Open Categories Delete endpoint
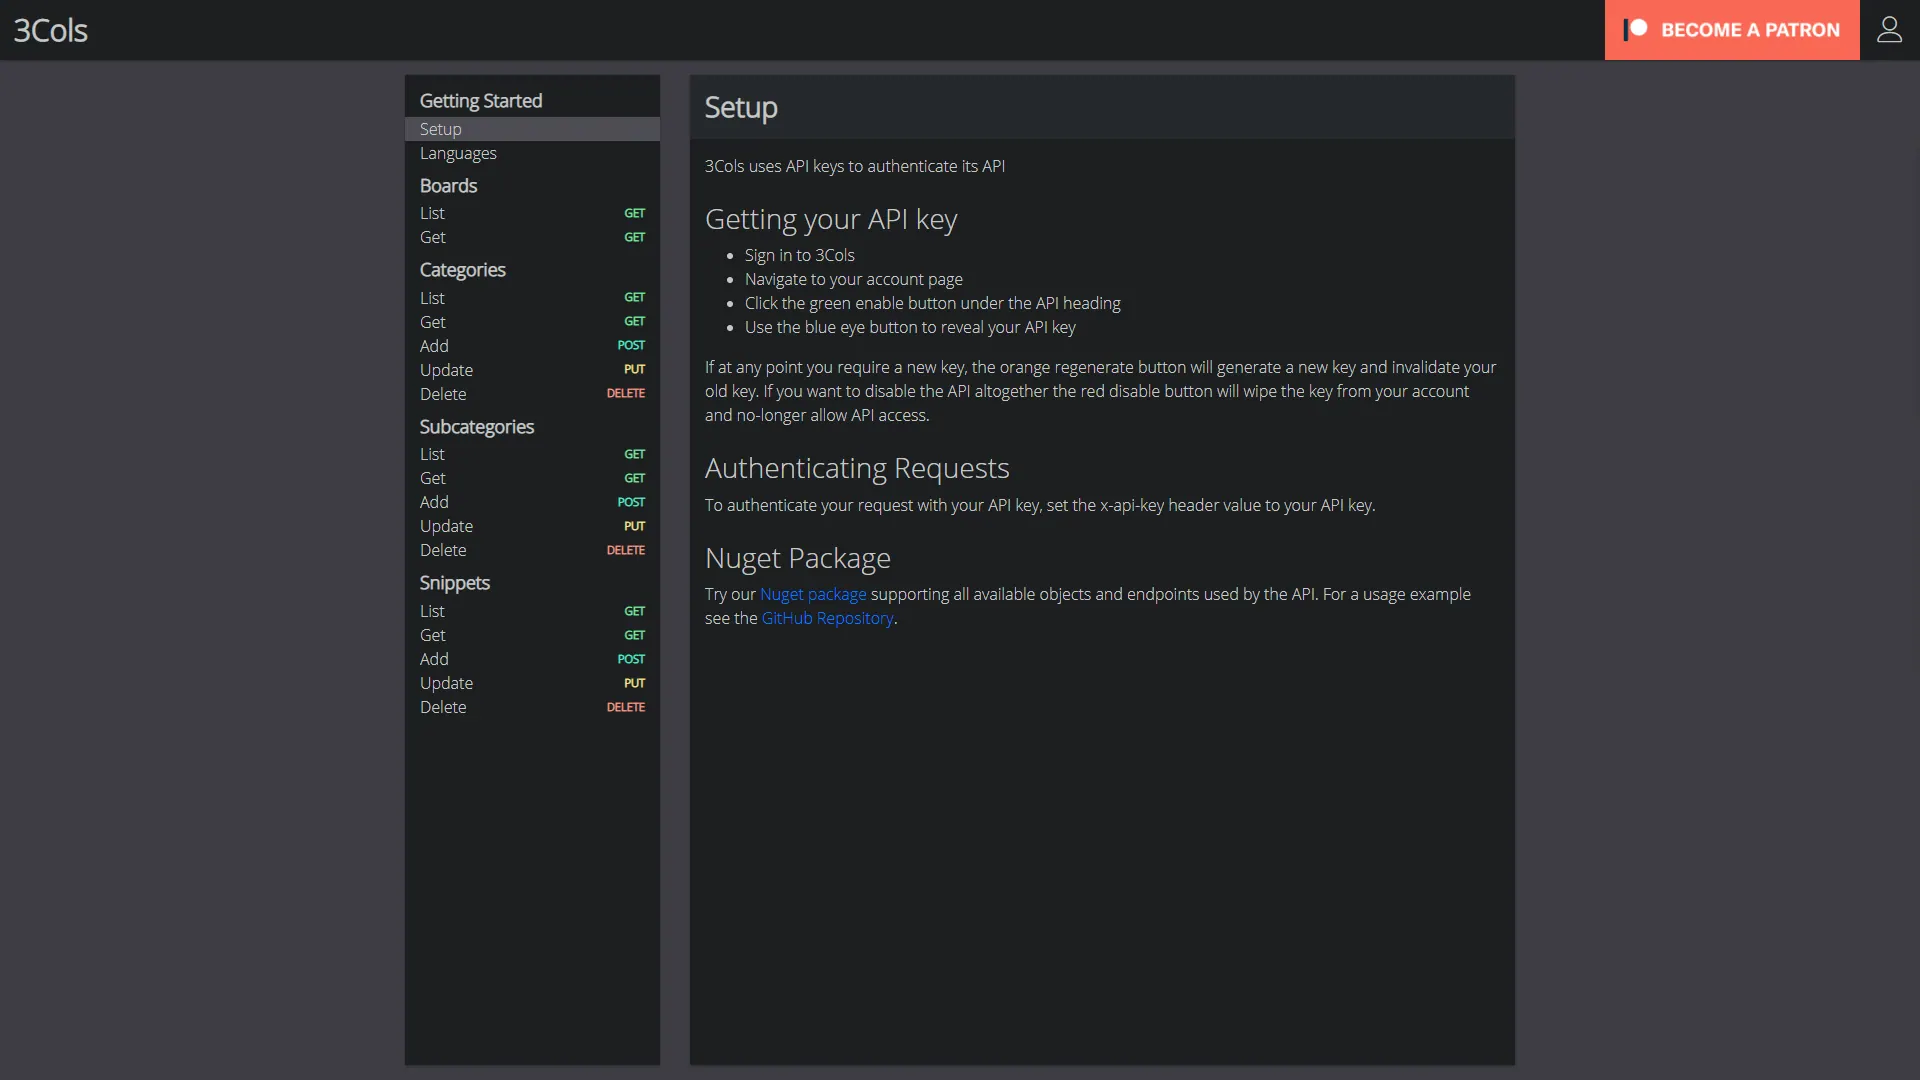This screenshot has width=1920, height=1080. 532,394
